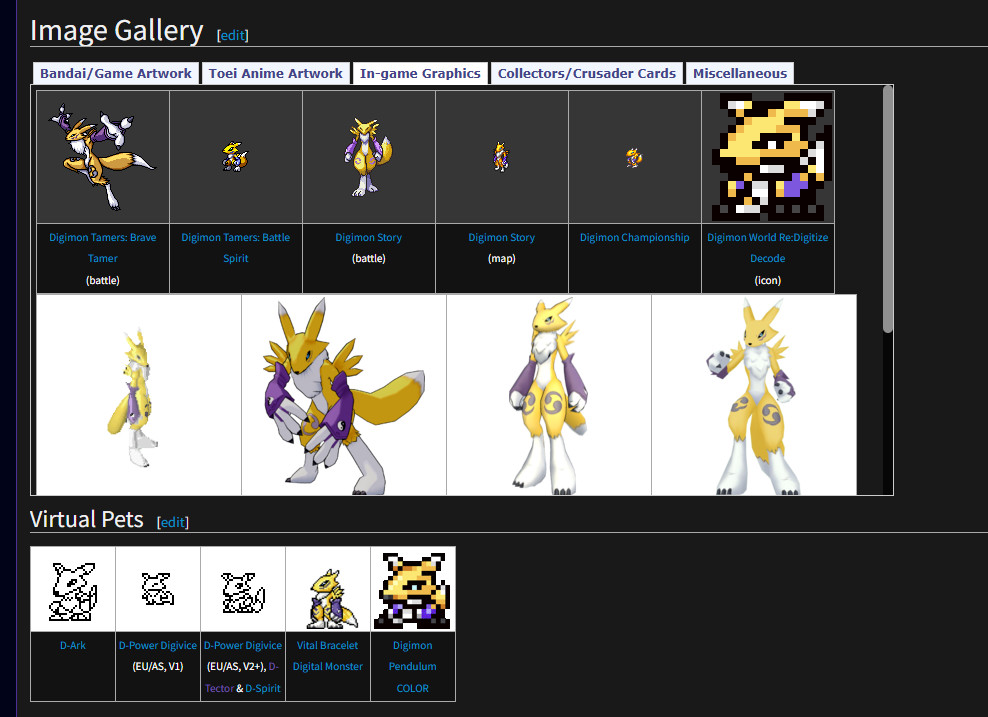The width and height of the screenshot is (988, 717).
Task: Open the Vital Bracelet Digital Monster link
Action: click(x=328, y=656)
